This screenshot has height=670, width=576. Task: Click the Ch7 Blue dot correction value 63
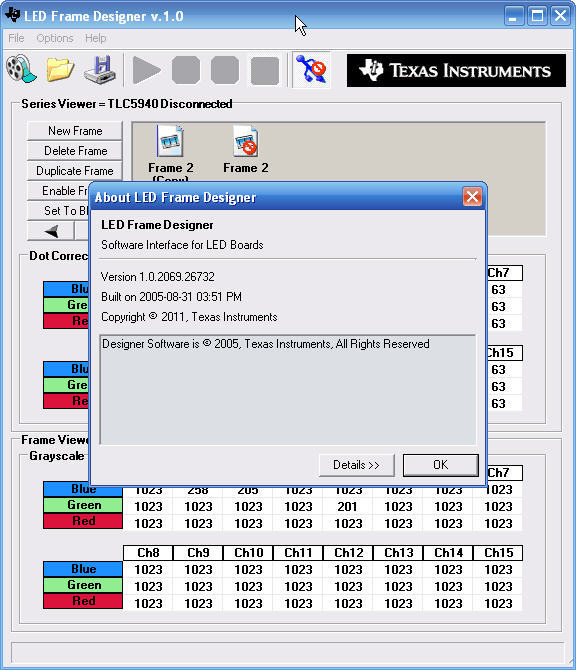(504, 290)
